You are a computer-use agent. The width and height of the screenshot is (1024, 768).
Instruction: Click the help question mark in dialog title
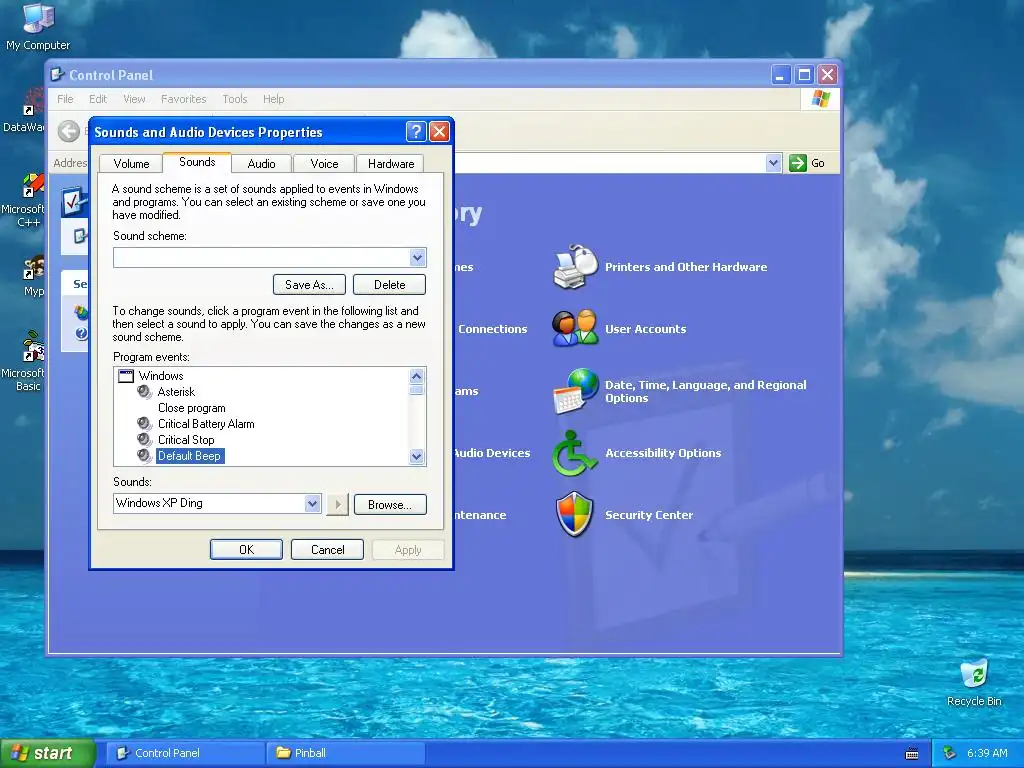pos(416,132)
